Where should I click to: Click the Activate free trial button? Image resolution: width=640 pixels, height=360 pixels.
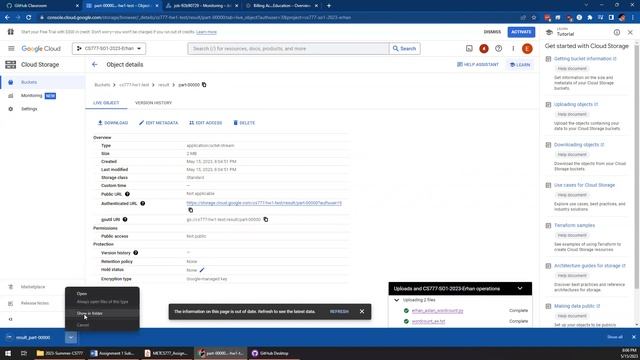(521, 32)
